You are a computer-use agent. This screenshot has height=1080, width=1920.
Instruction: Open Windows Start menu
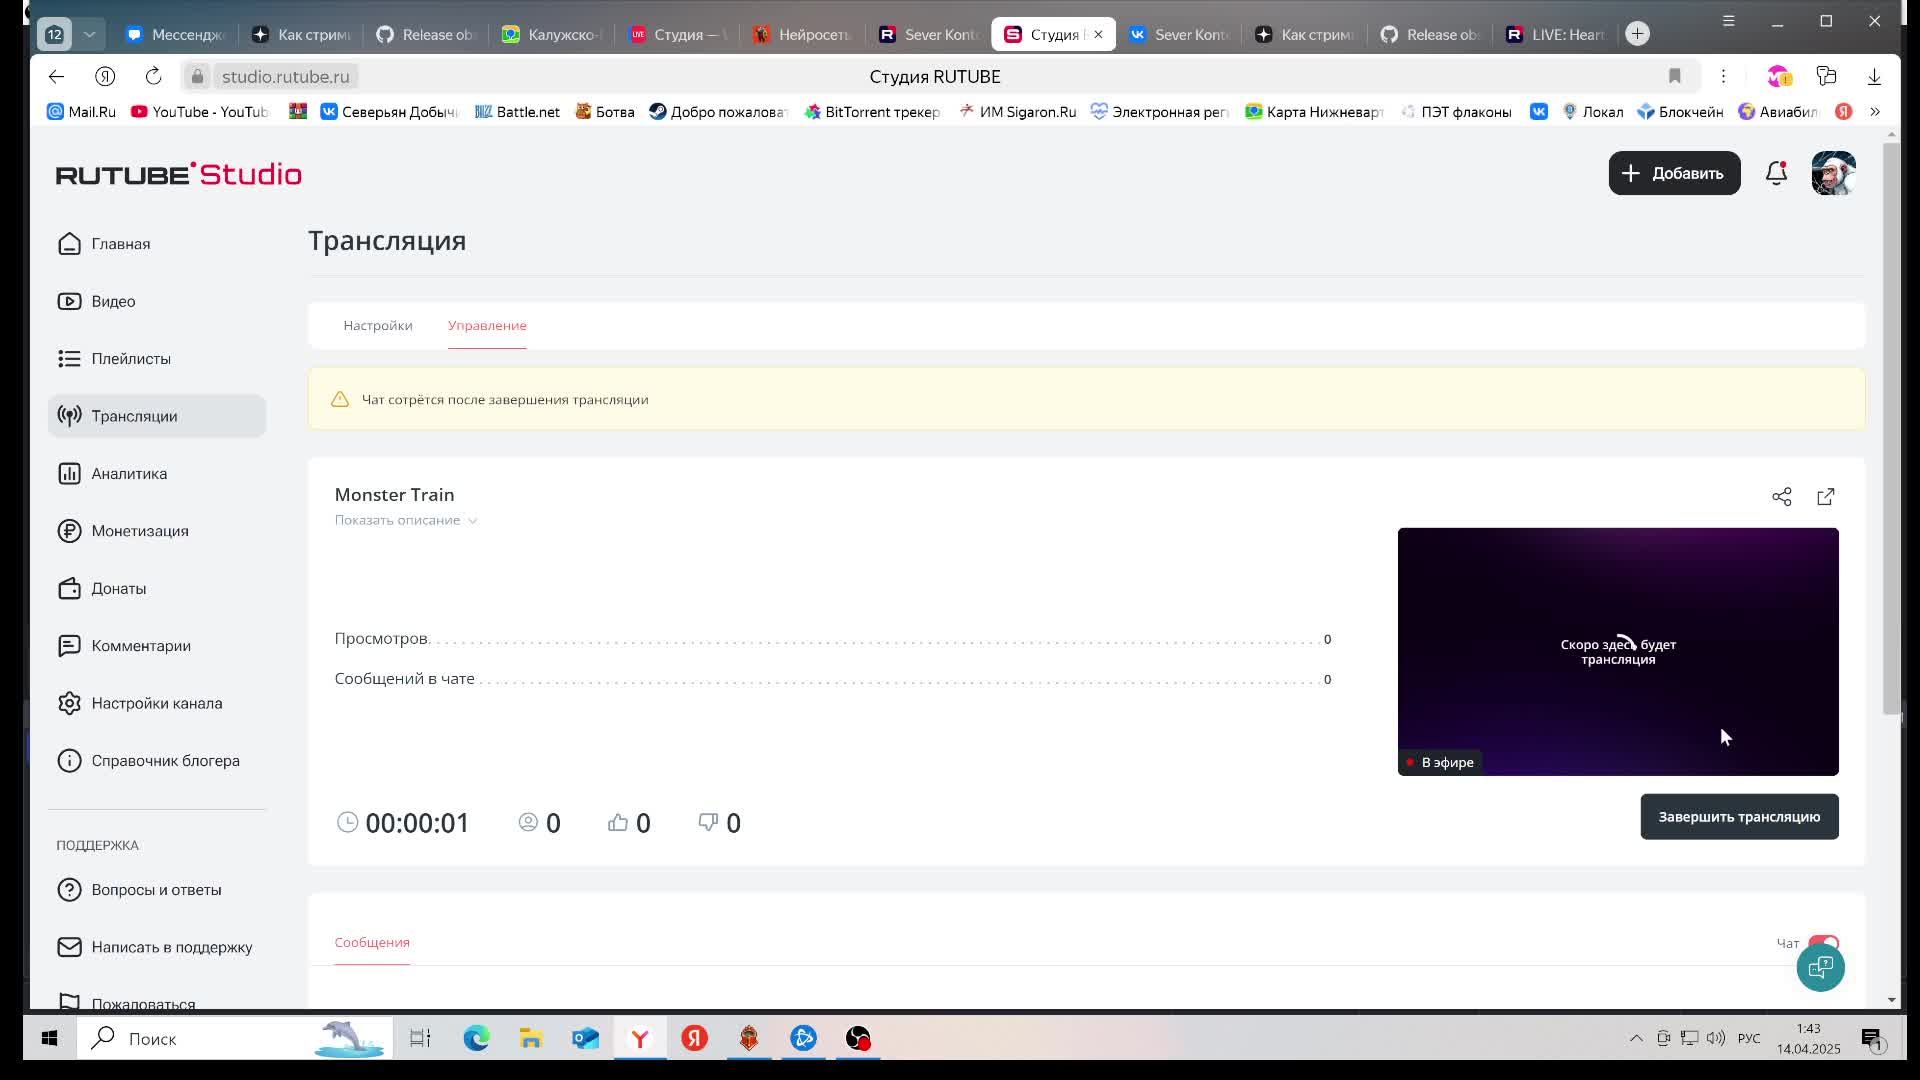pyautogui.click(x=49, y=1039)
